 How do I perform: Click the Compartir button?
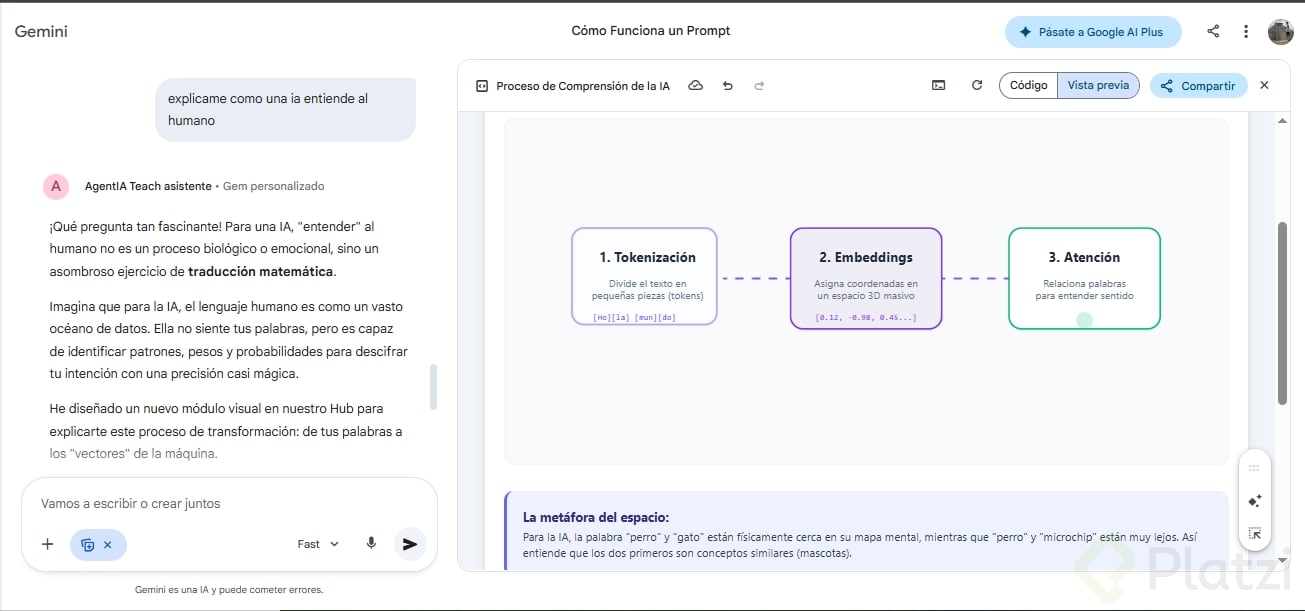(1198, 86)
